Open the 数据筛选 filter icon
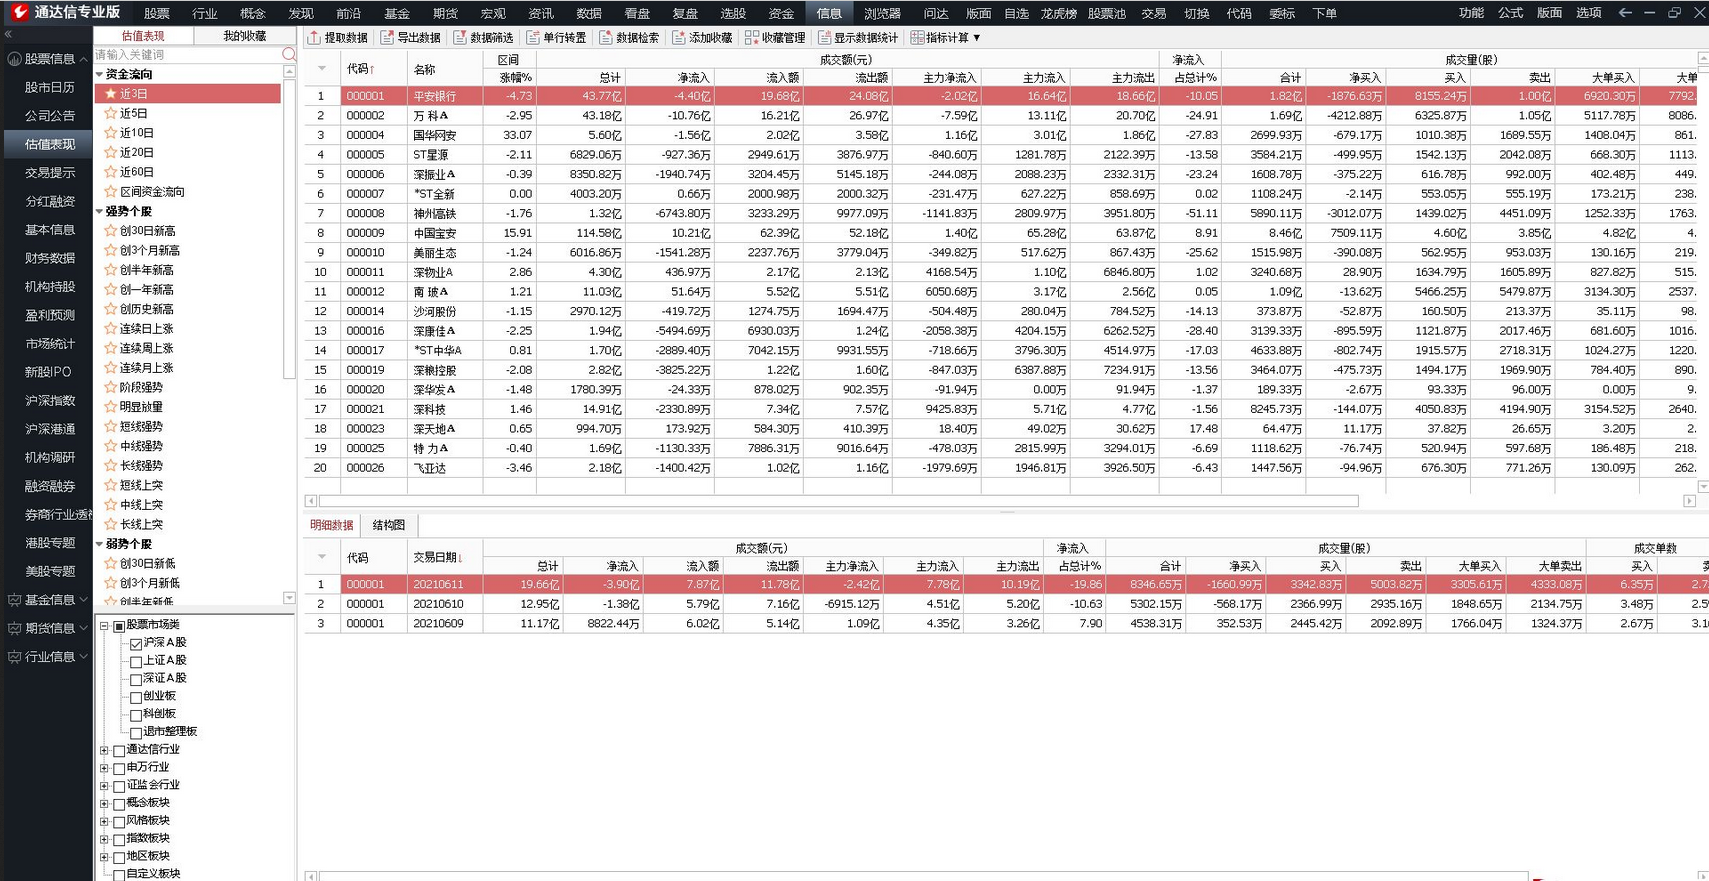Screen dimensions: 1709x881 click(460, 38)
